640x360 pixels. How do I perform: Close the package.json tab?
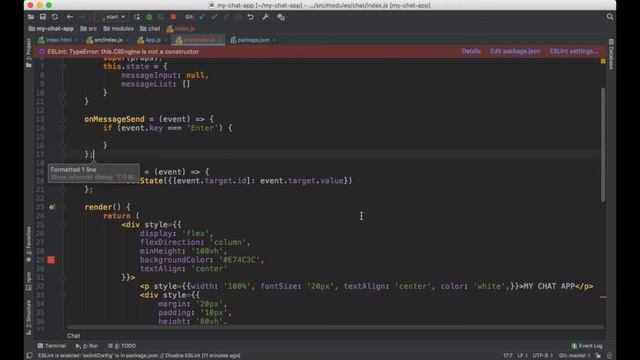tap(275, 40)
